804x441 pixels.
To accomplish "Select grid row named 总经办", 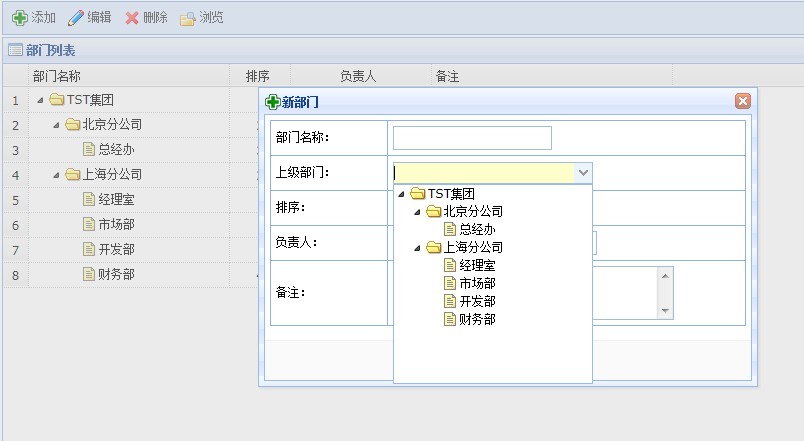I will (x=116, y=149).
